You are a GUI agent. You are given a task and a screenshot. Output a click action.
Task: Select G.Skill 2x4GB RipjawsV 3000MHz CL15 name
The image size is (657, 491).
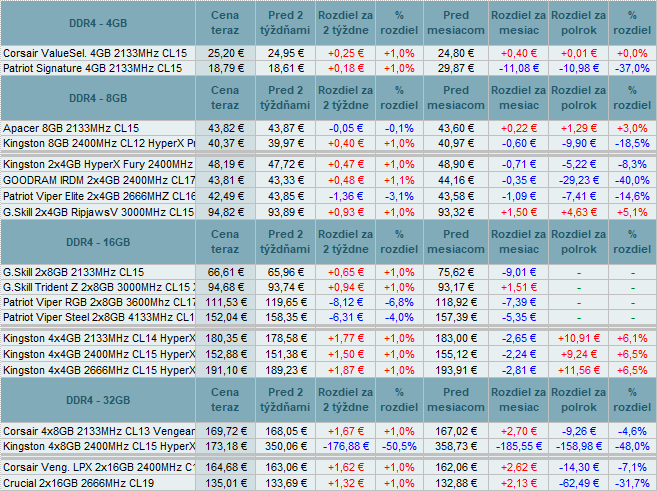click(98, 212)
